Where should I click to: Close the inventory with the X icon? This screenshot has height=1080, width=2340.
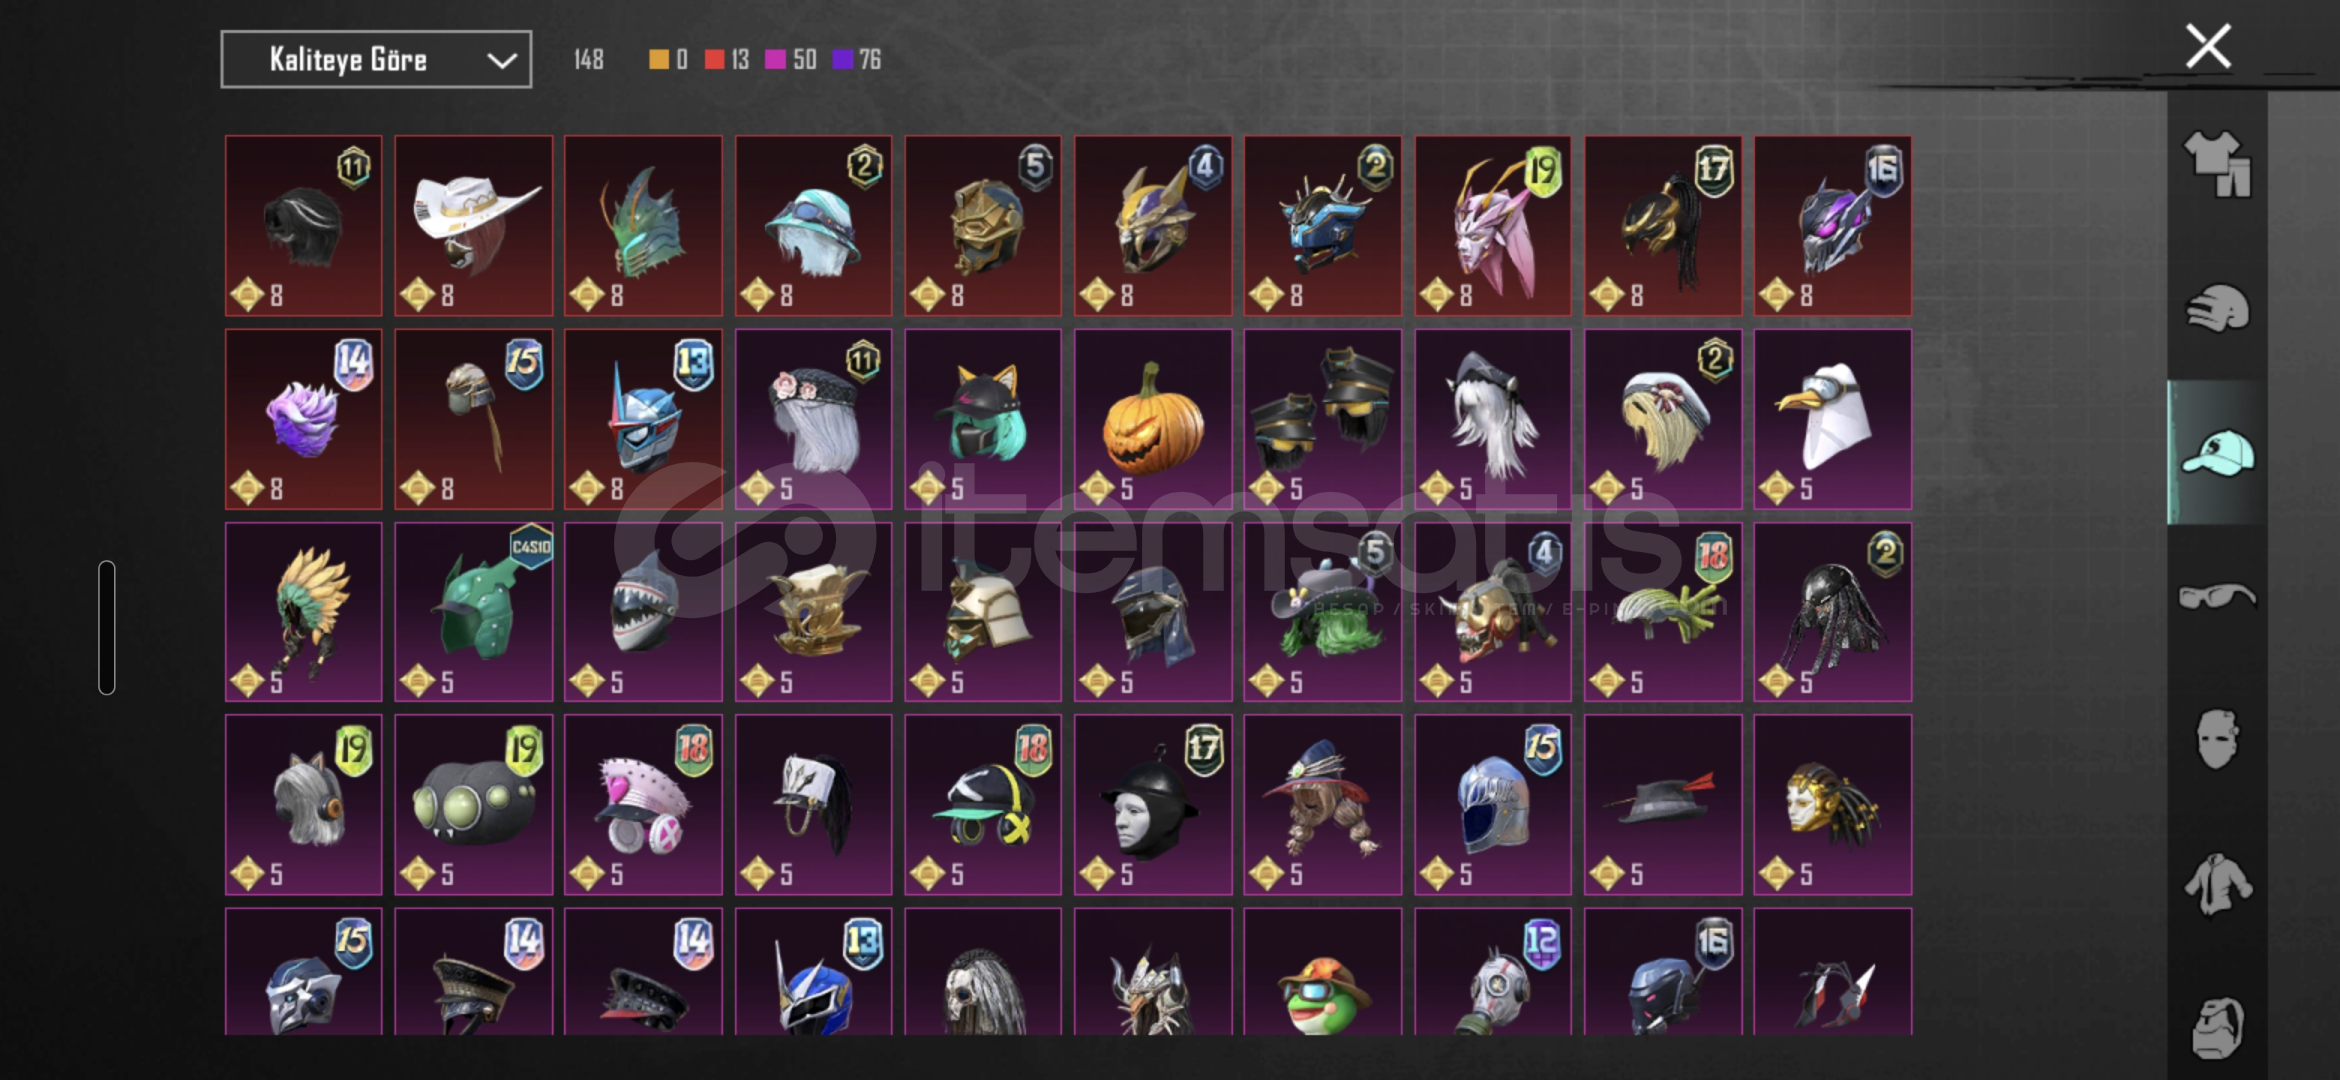(2208, 46)
